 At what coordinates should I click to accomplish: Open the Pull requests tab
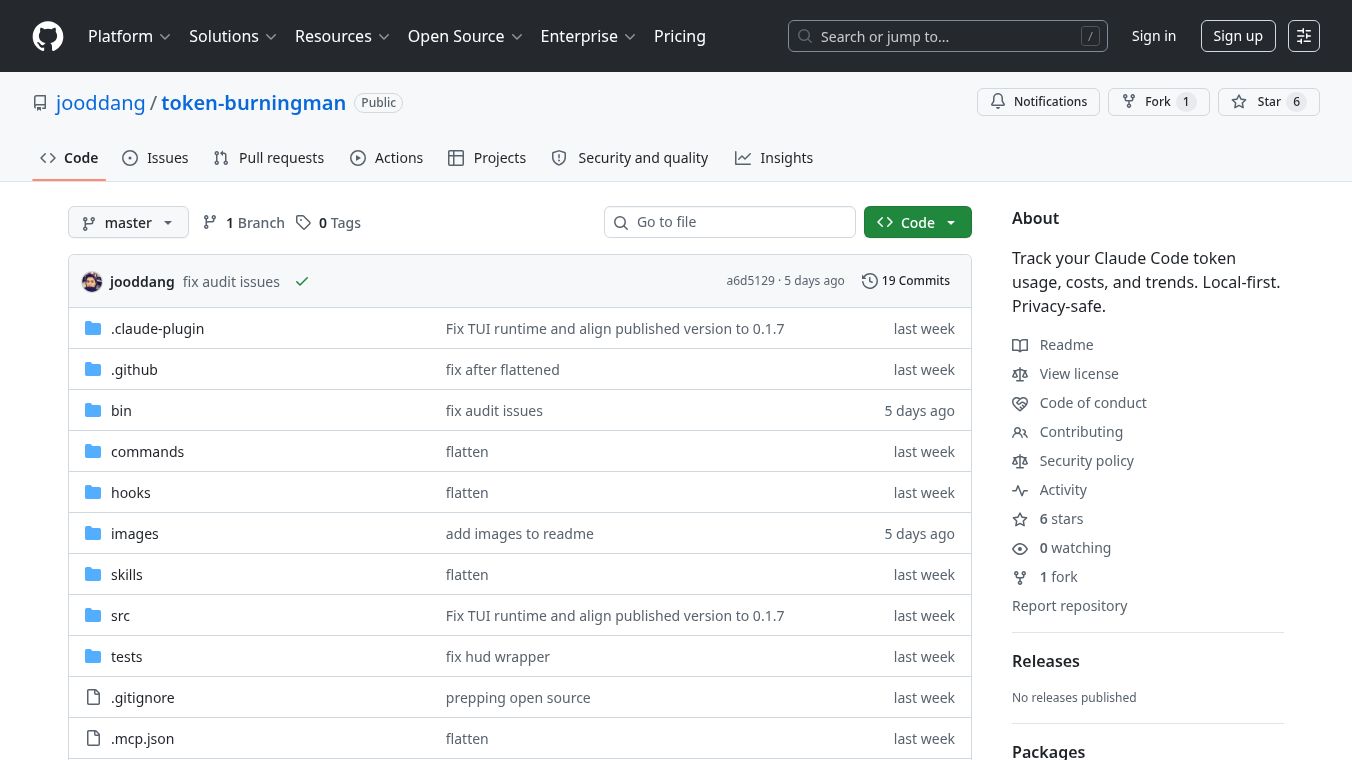click(x=269, y=158)
